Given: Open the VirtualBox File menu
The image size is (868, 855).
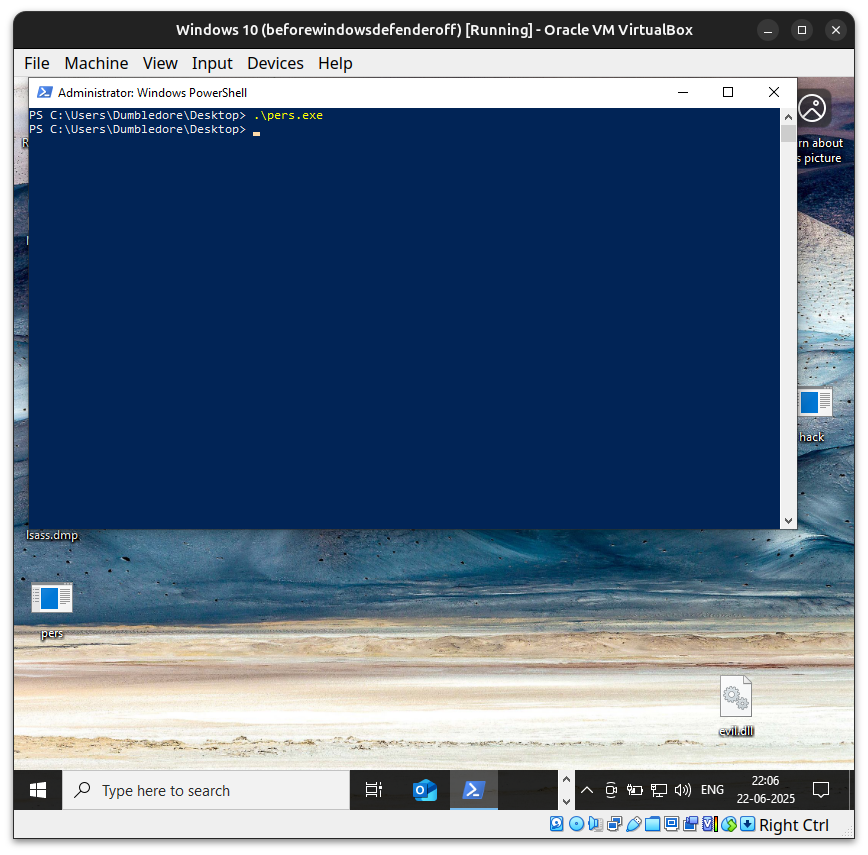Looking at the screenshot, I should (x=37, y=64).
